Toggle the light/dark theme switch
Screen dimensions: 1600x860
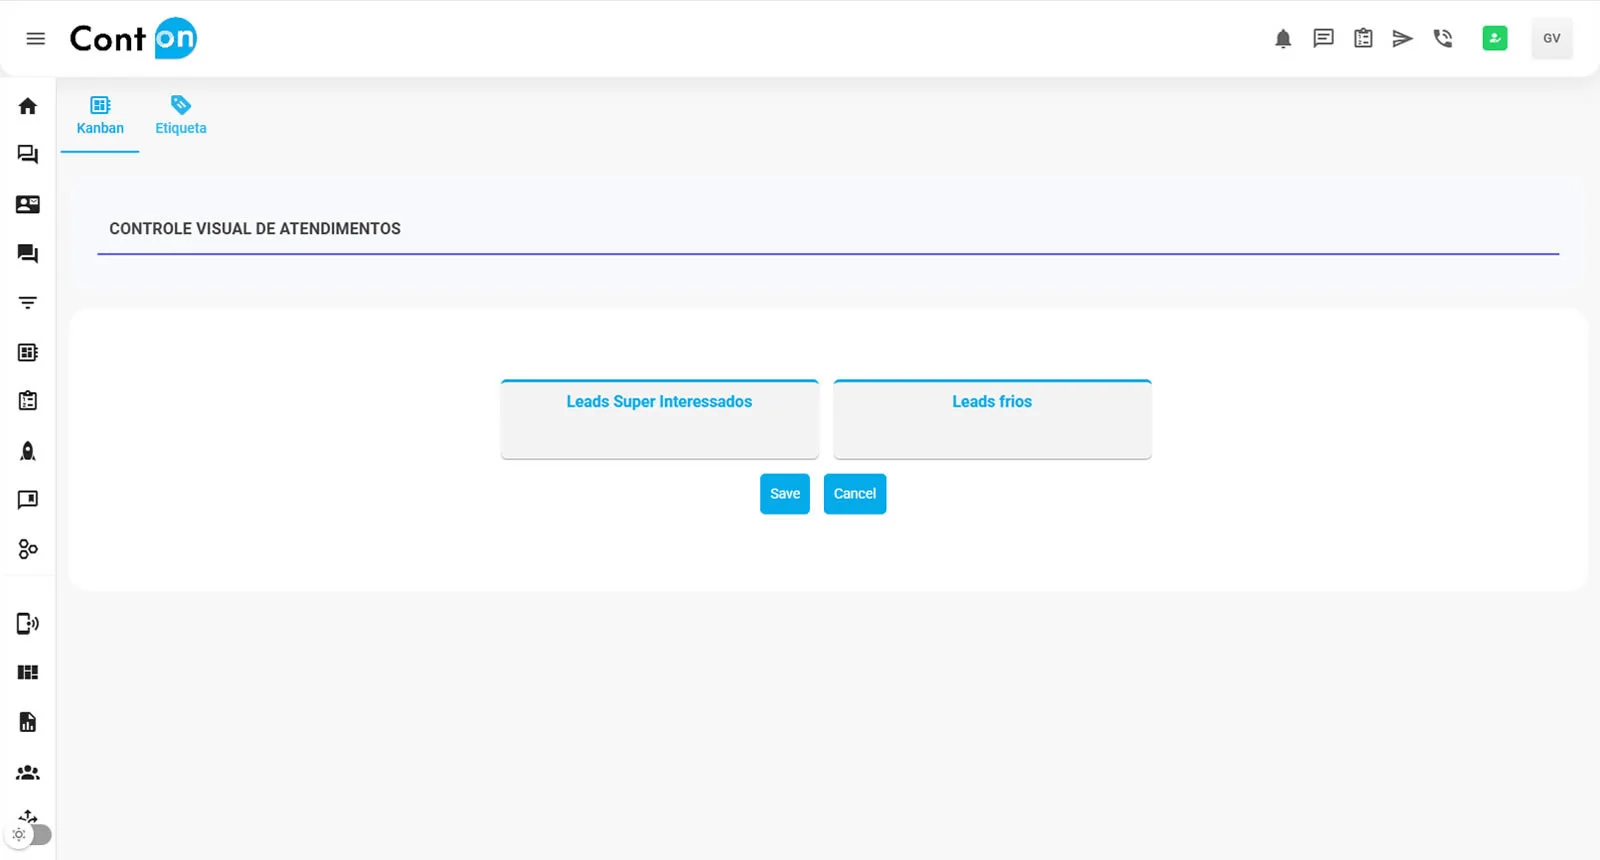(x=30, y=834)
